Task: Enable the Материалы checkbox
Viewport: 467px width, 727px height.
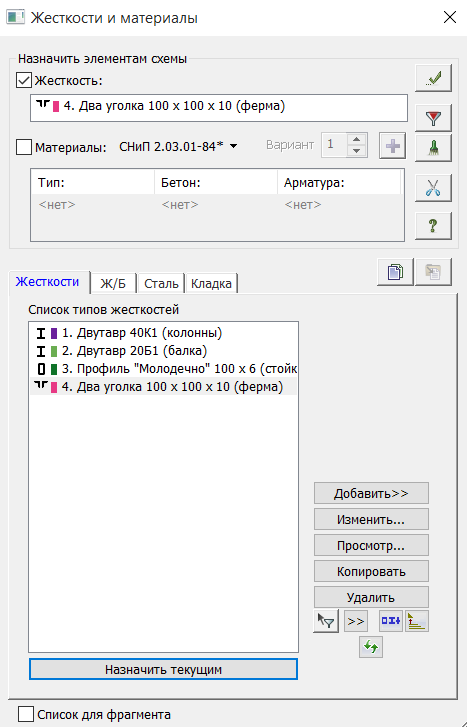Action: 24,147
